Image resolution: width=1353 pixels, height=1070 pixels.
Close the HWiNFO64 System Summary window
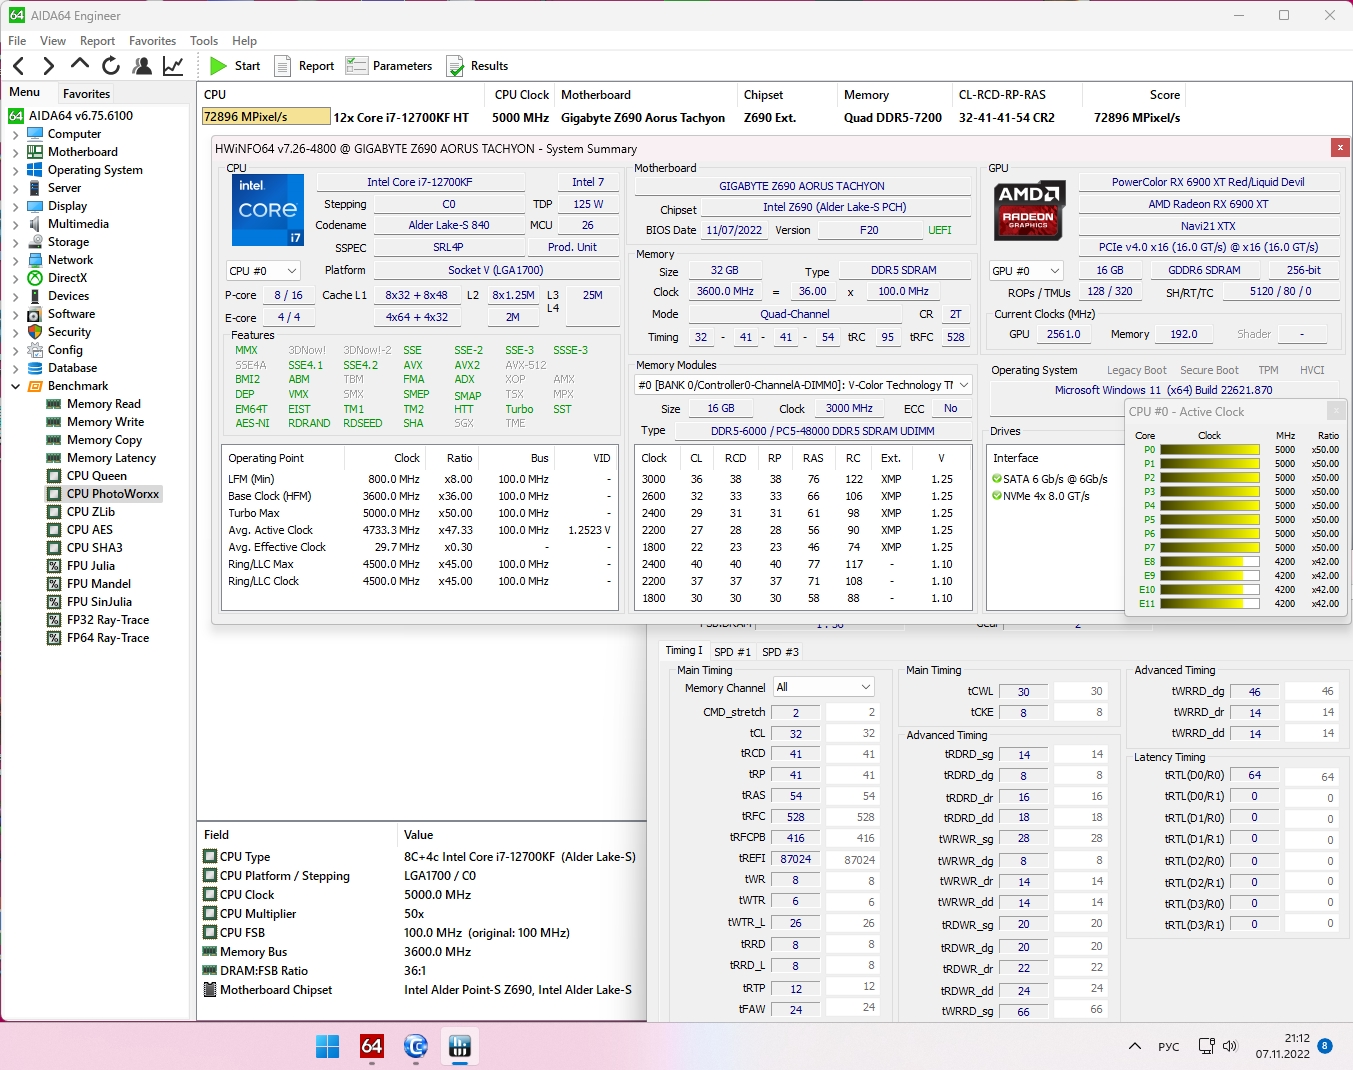coord(1340,148)
